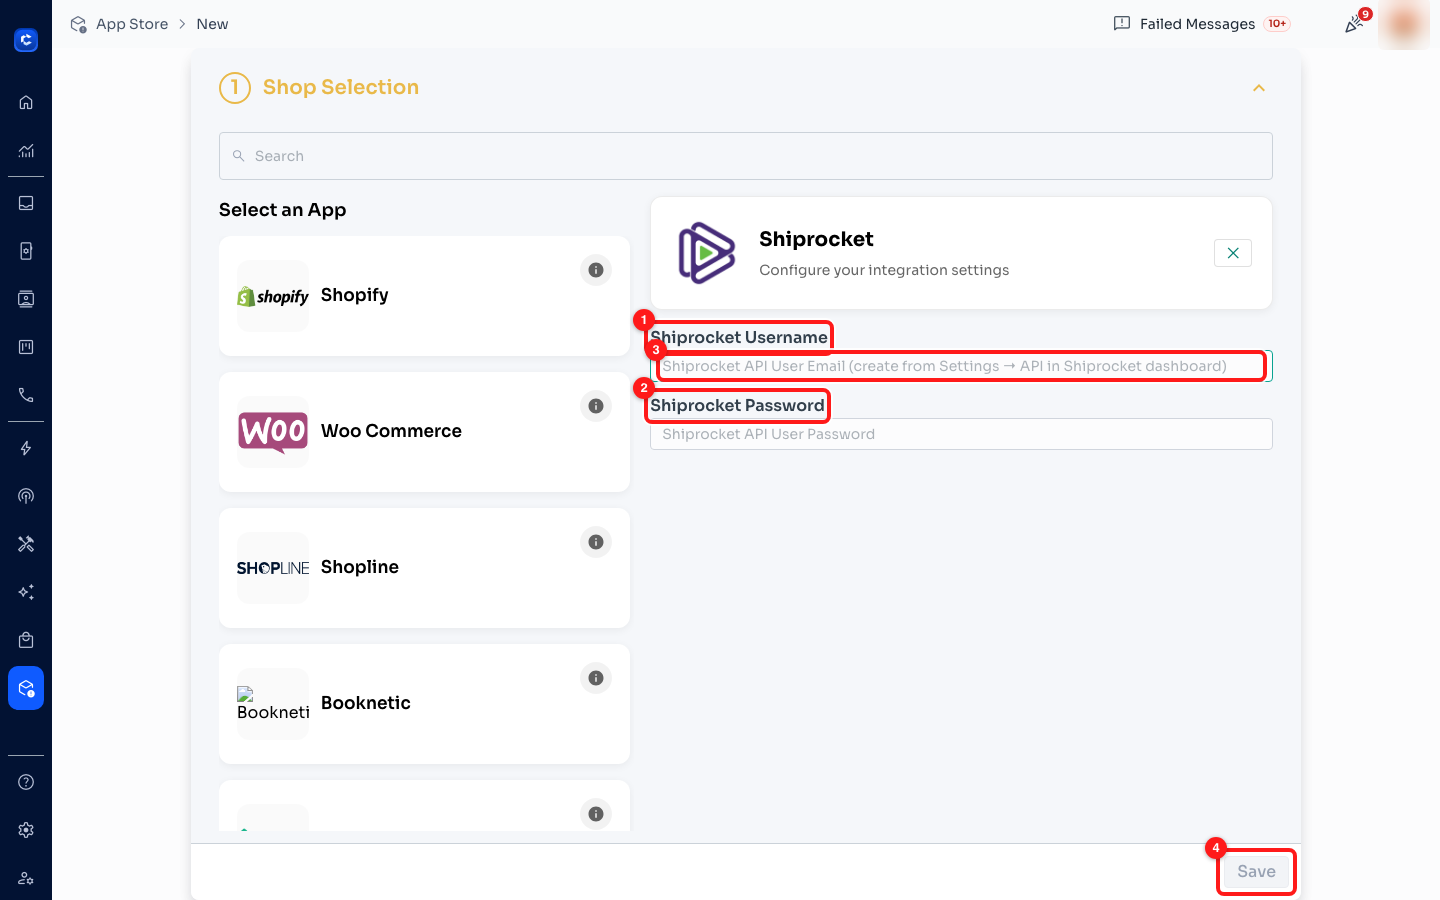1440x900 pixels.
Task: Open the celebration notifications icon with badge
Action: pos(1354,24)
